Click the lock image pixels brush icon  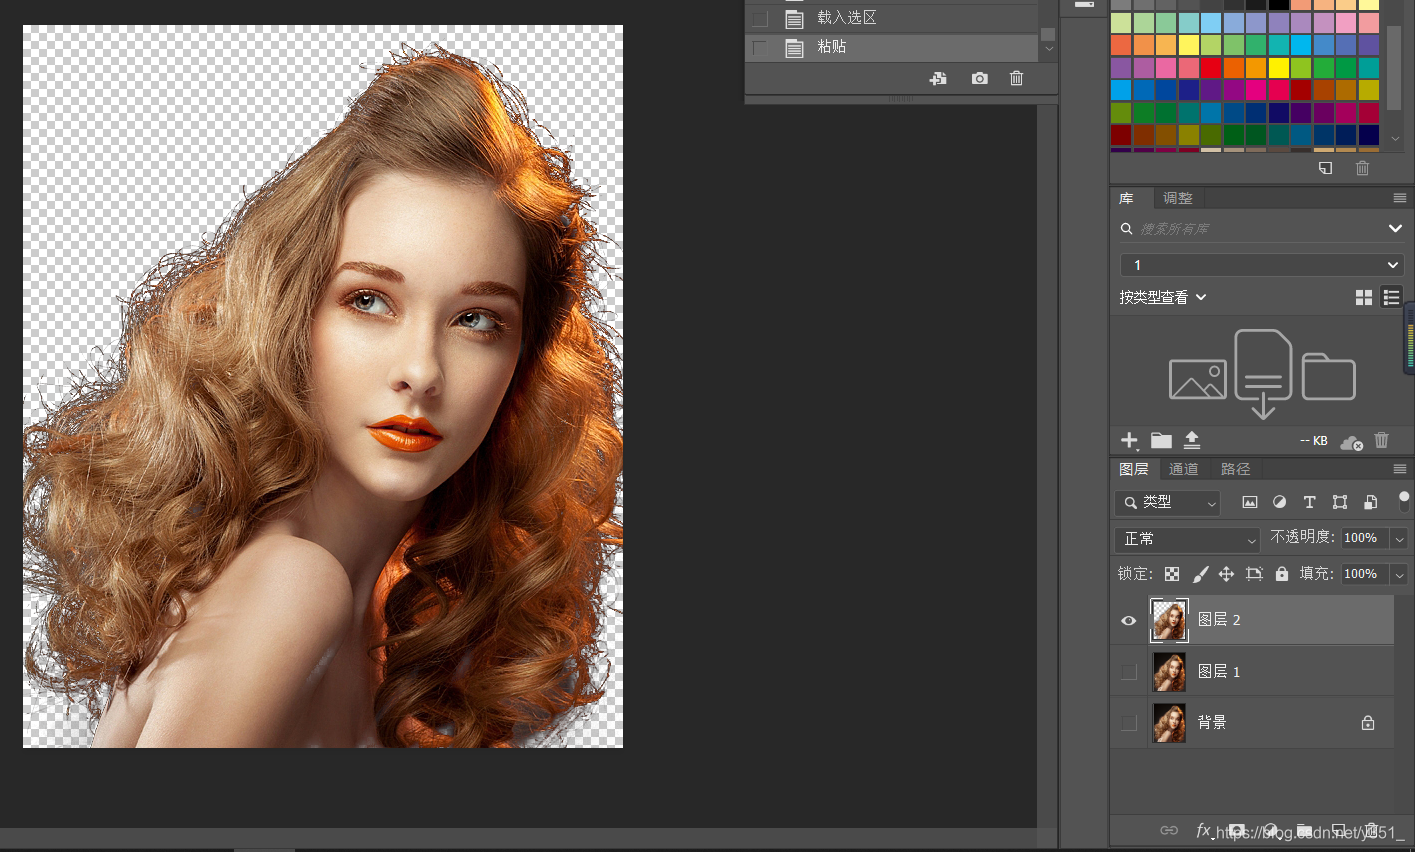[x=1200, y=574]
